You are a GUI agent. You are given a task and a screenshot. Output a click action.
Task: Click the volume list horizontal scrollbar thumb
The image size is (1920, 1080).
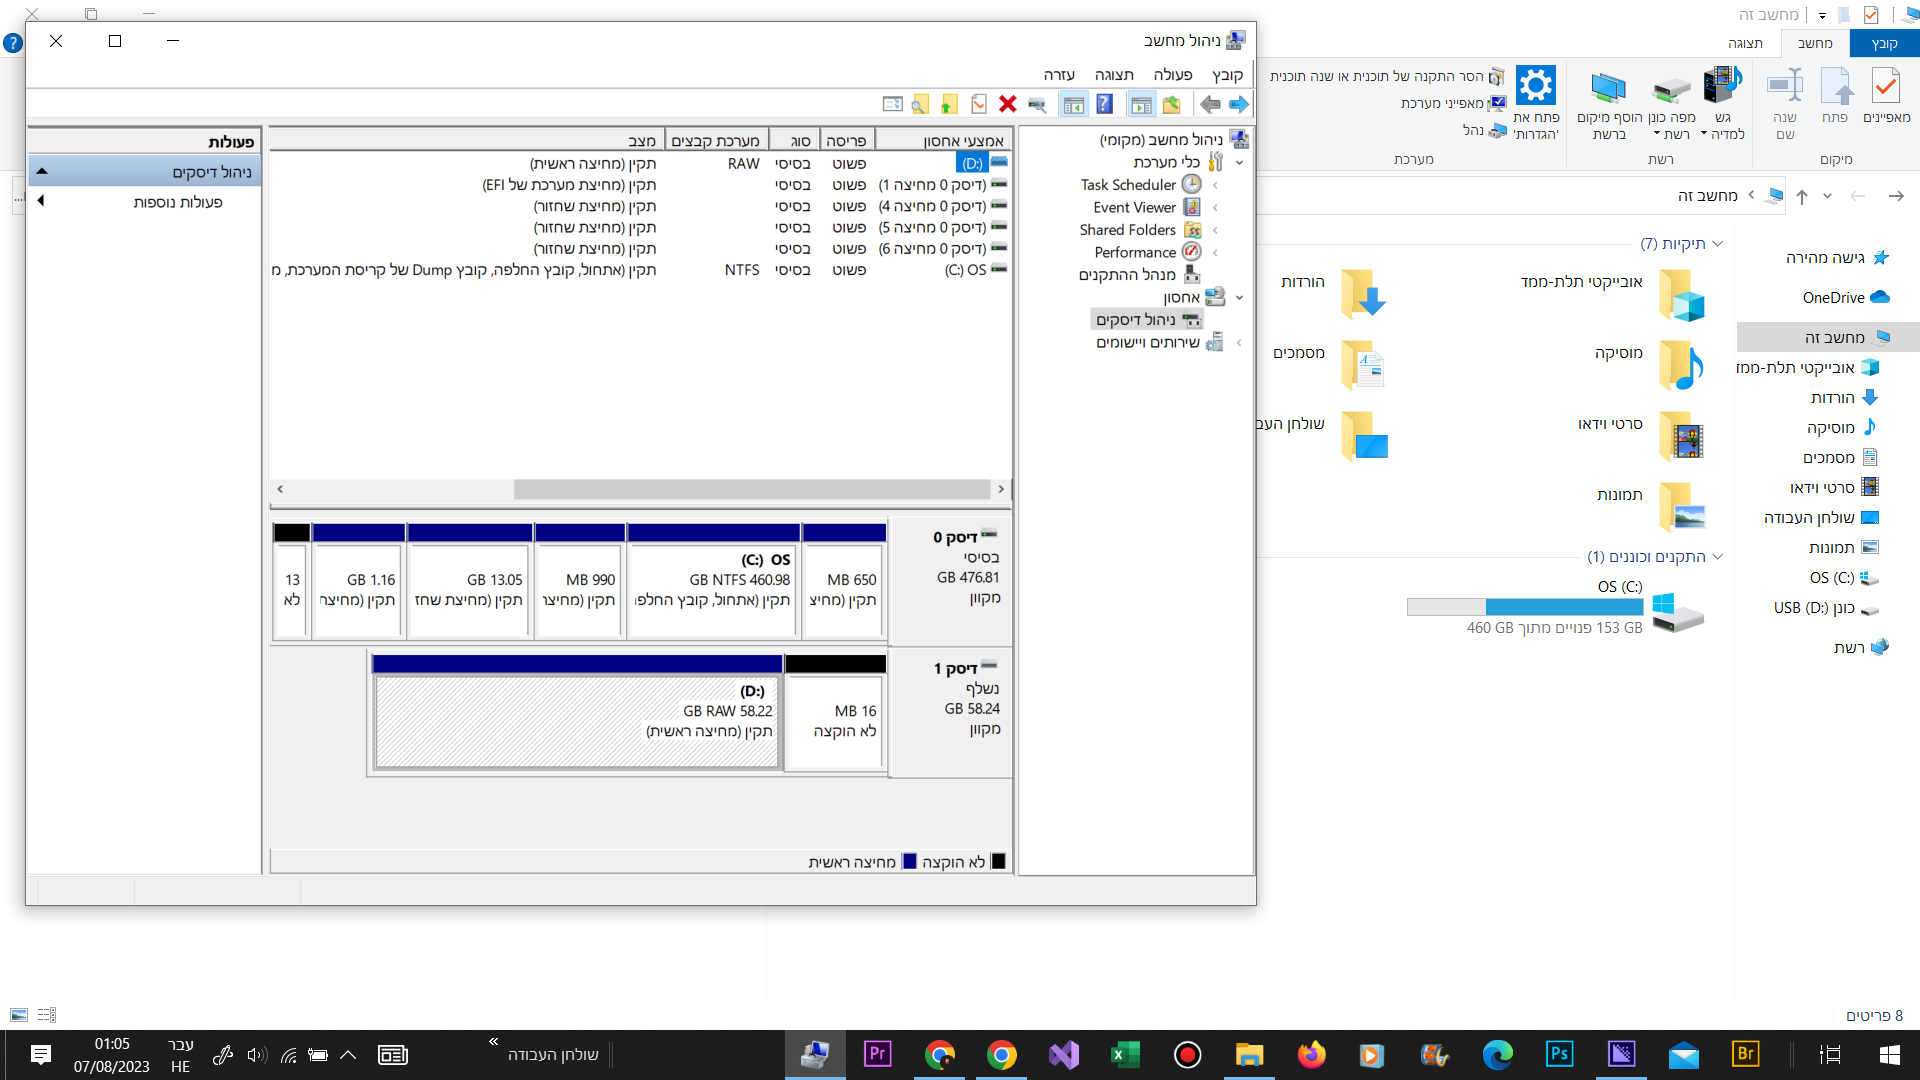pos(751,489)
